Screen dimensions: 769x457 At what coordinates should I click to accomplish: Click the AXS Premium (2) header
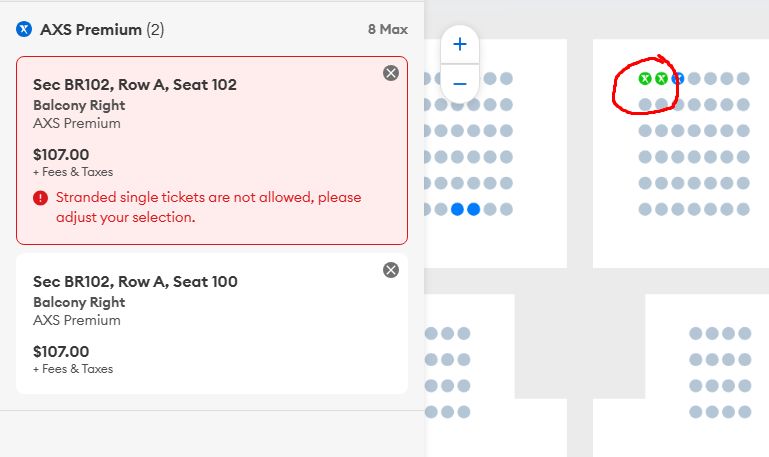tap(102, 30)
